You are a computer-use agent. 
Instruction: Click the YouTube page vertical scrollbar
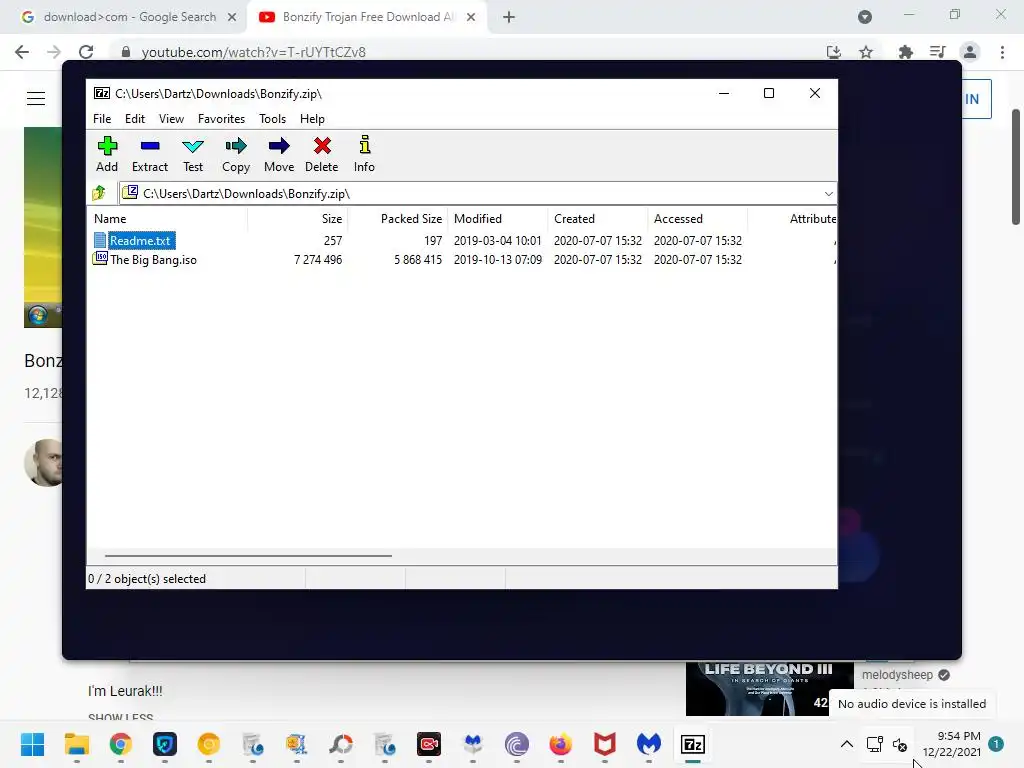pyautogui.click(x=1016, y=167)
